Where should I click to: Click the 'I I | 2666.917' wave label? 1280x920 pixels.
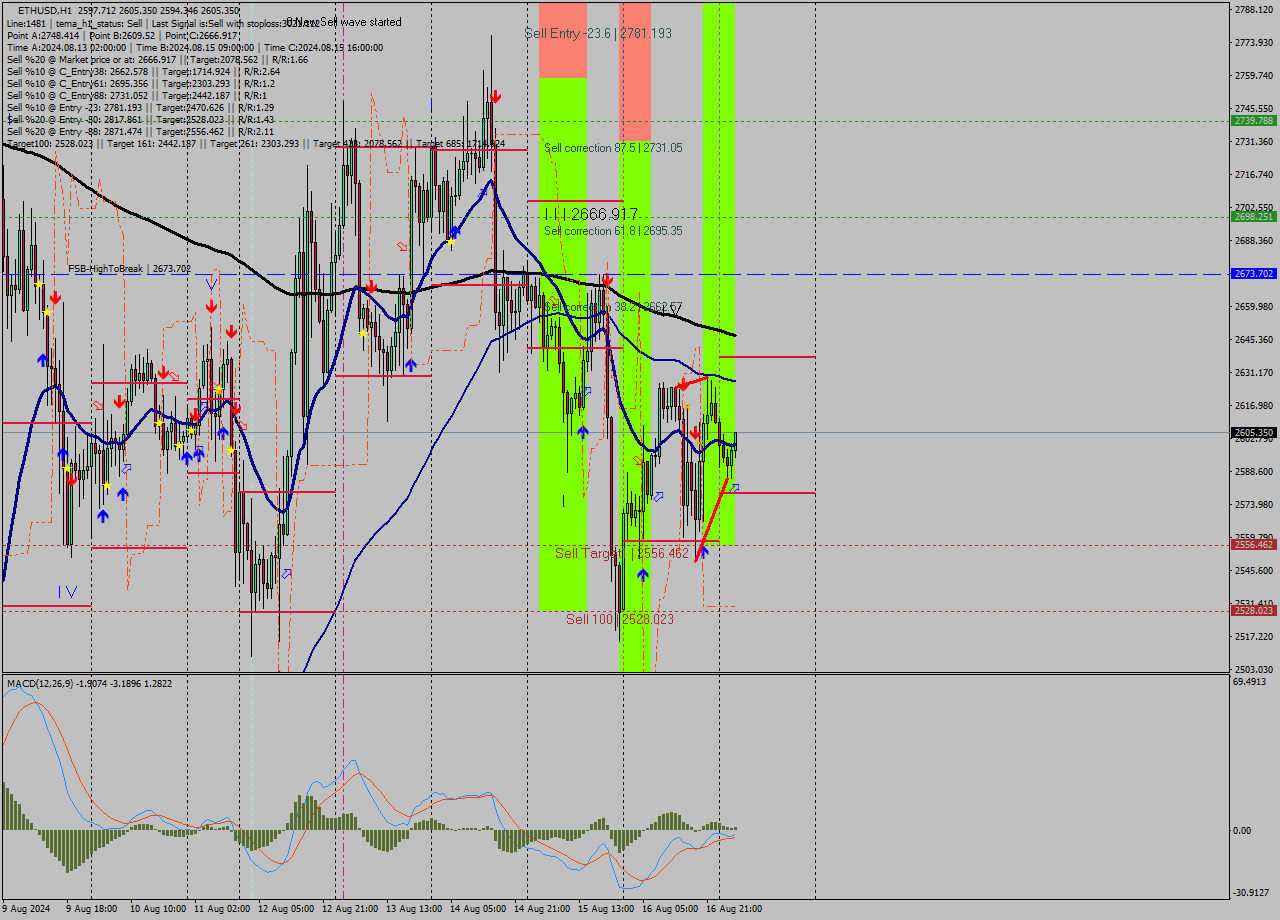coord(591,214)
